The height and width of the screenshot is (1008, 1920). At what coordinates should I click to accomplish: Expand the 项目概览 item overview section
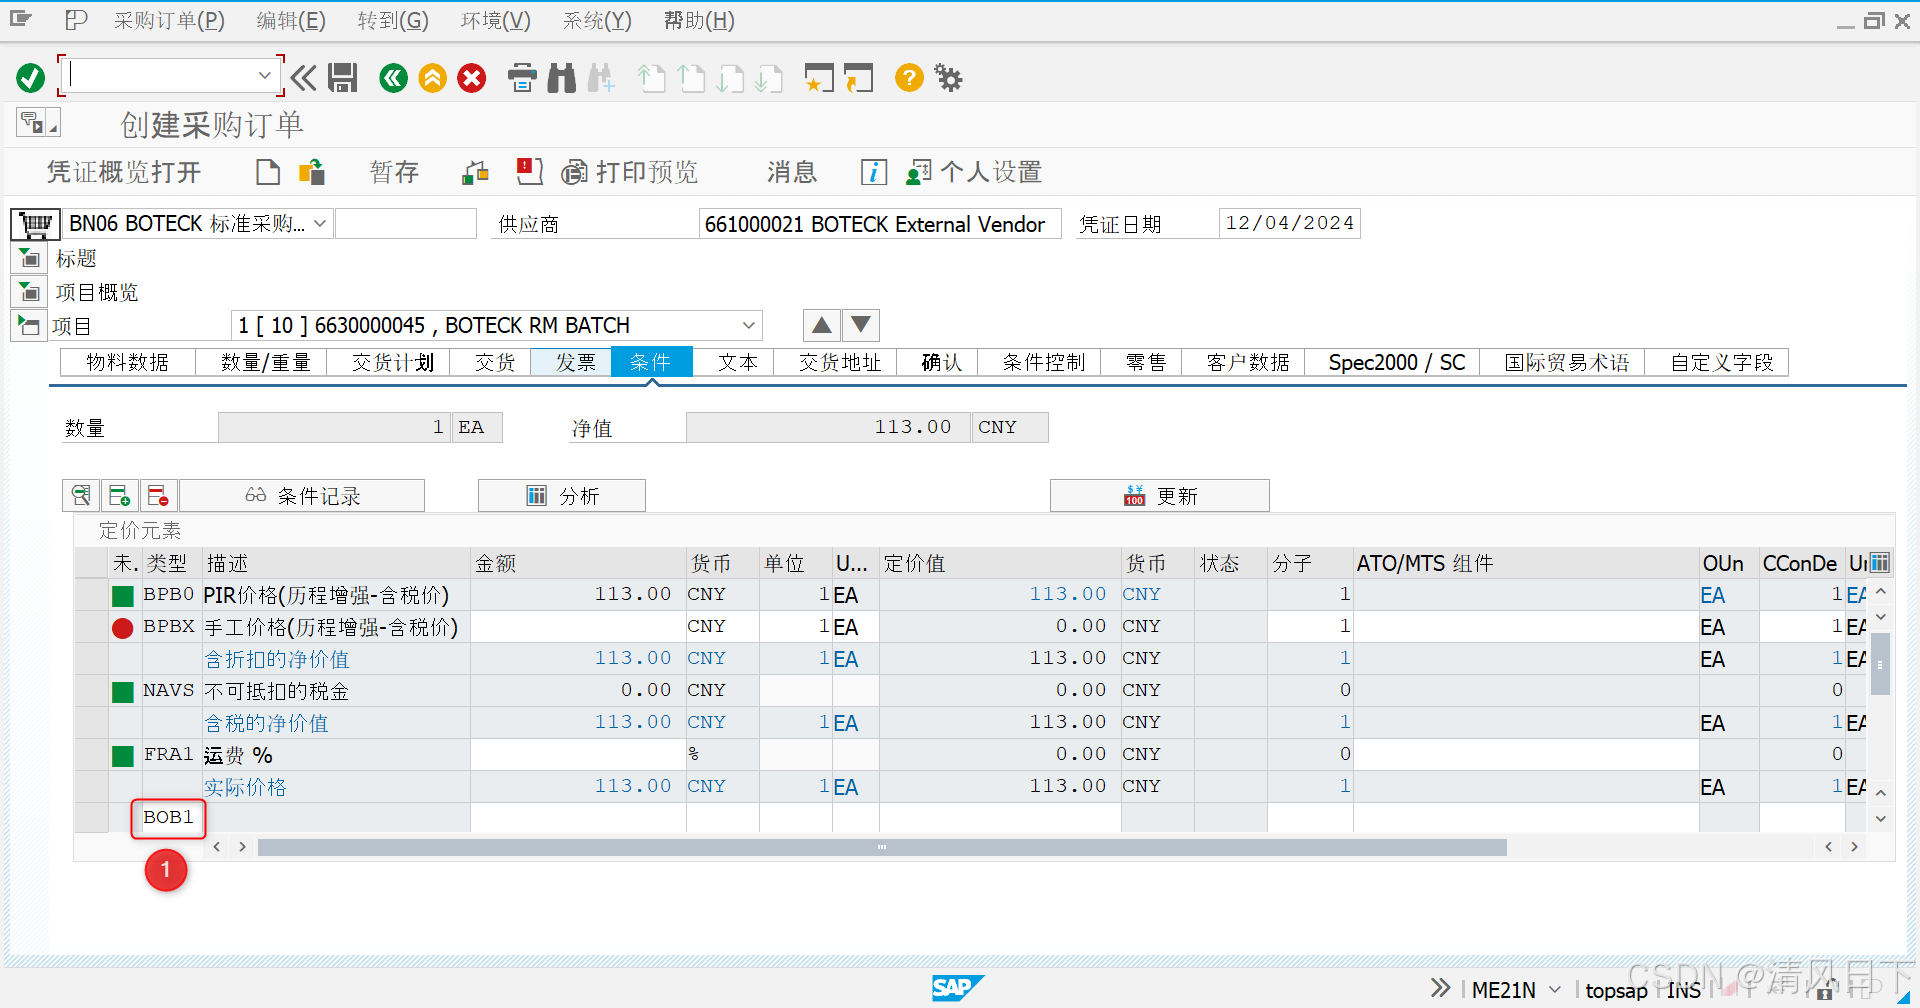click(30, 293)
